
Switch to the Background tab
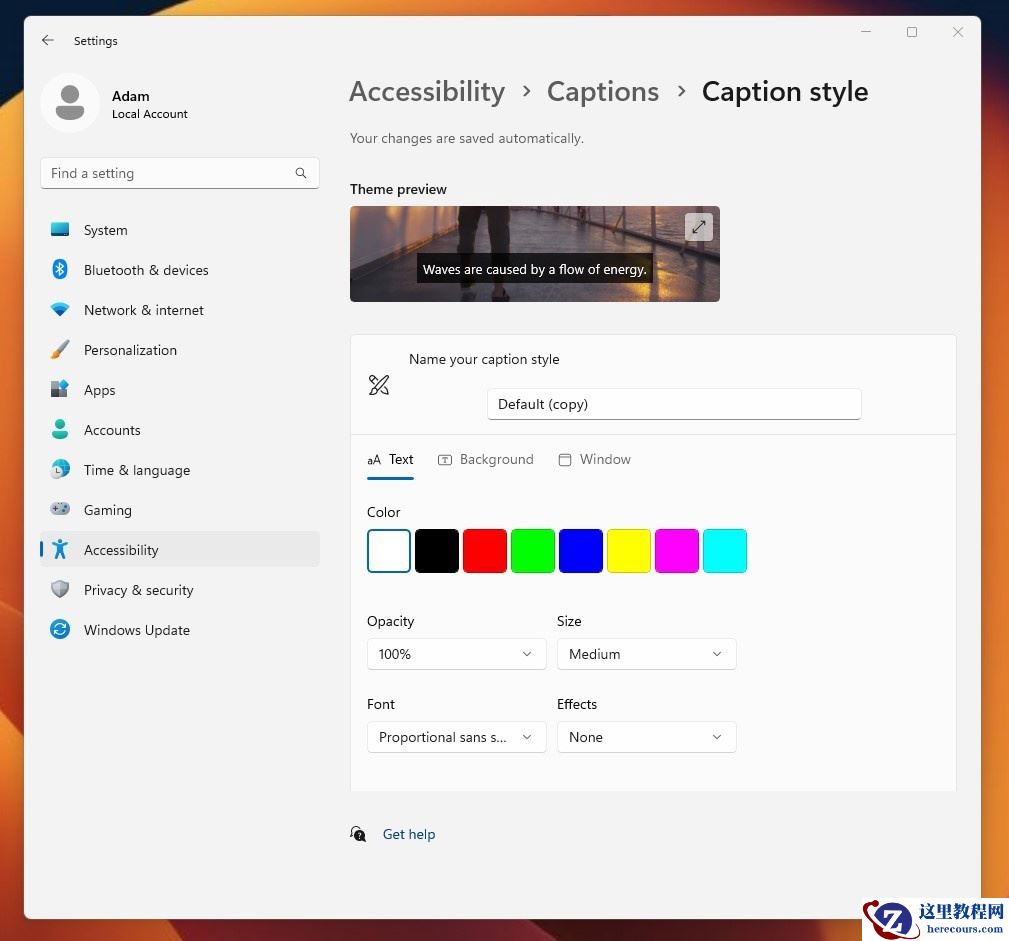pyautogui.click(x=487, y=459)
